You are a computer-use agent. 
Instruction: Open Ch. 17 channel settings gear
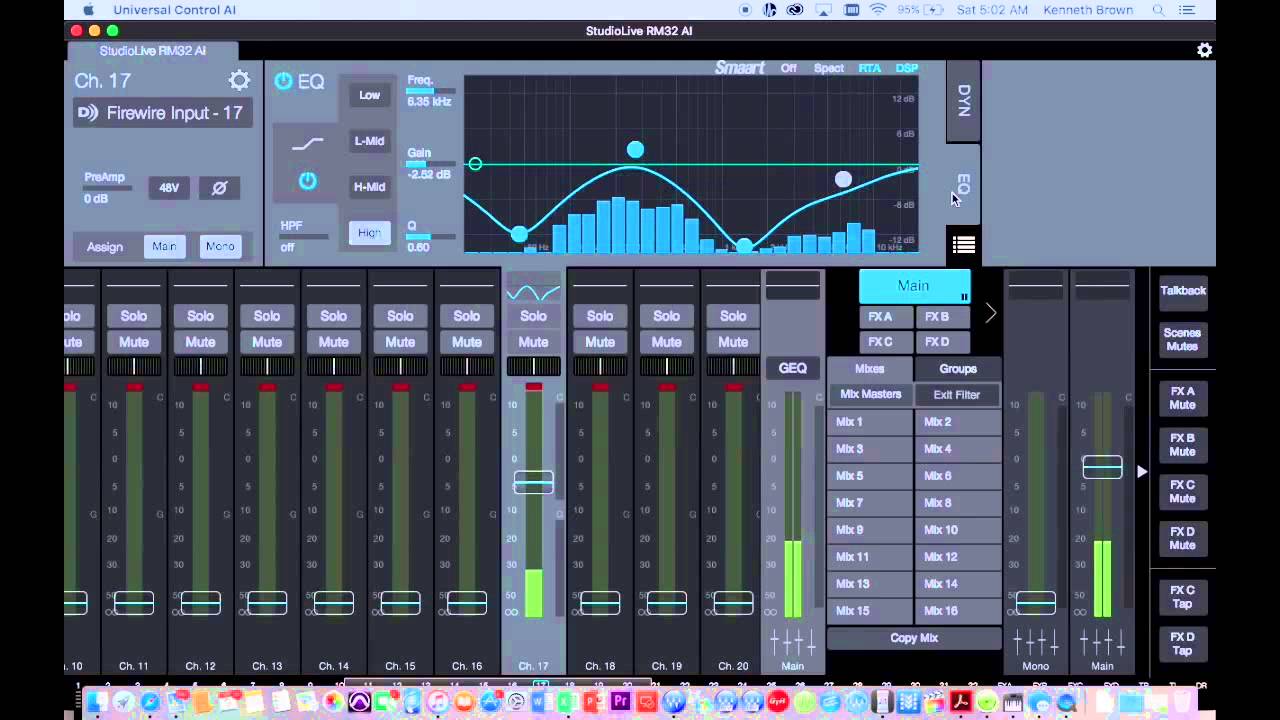pos(239,81)
